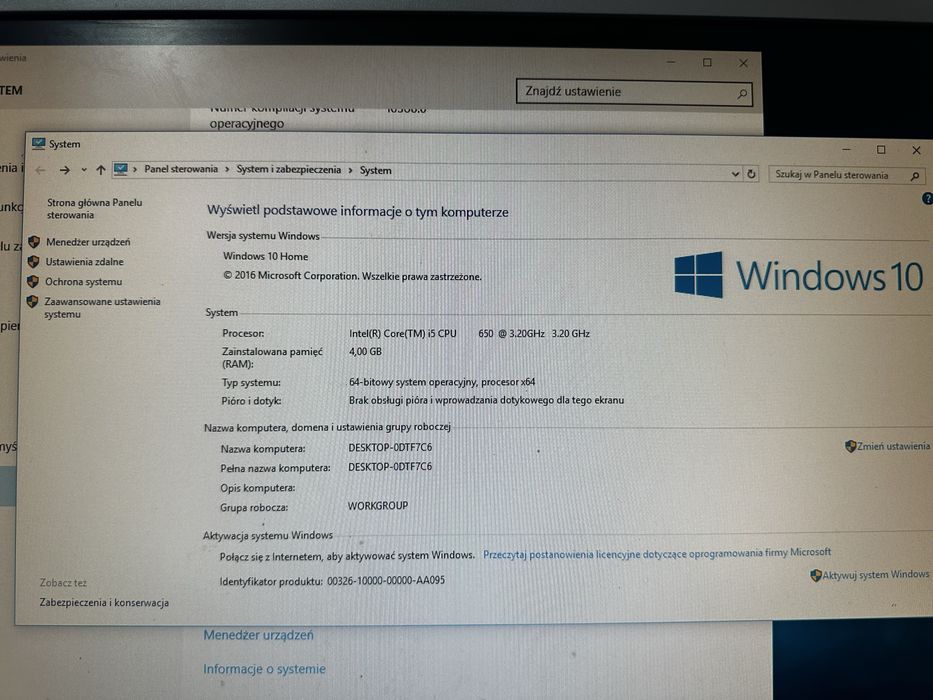Screen dimensions: 933x700
Task: Click Aktywuj system Windows link
Action: [876, 574]
